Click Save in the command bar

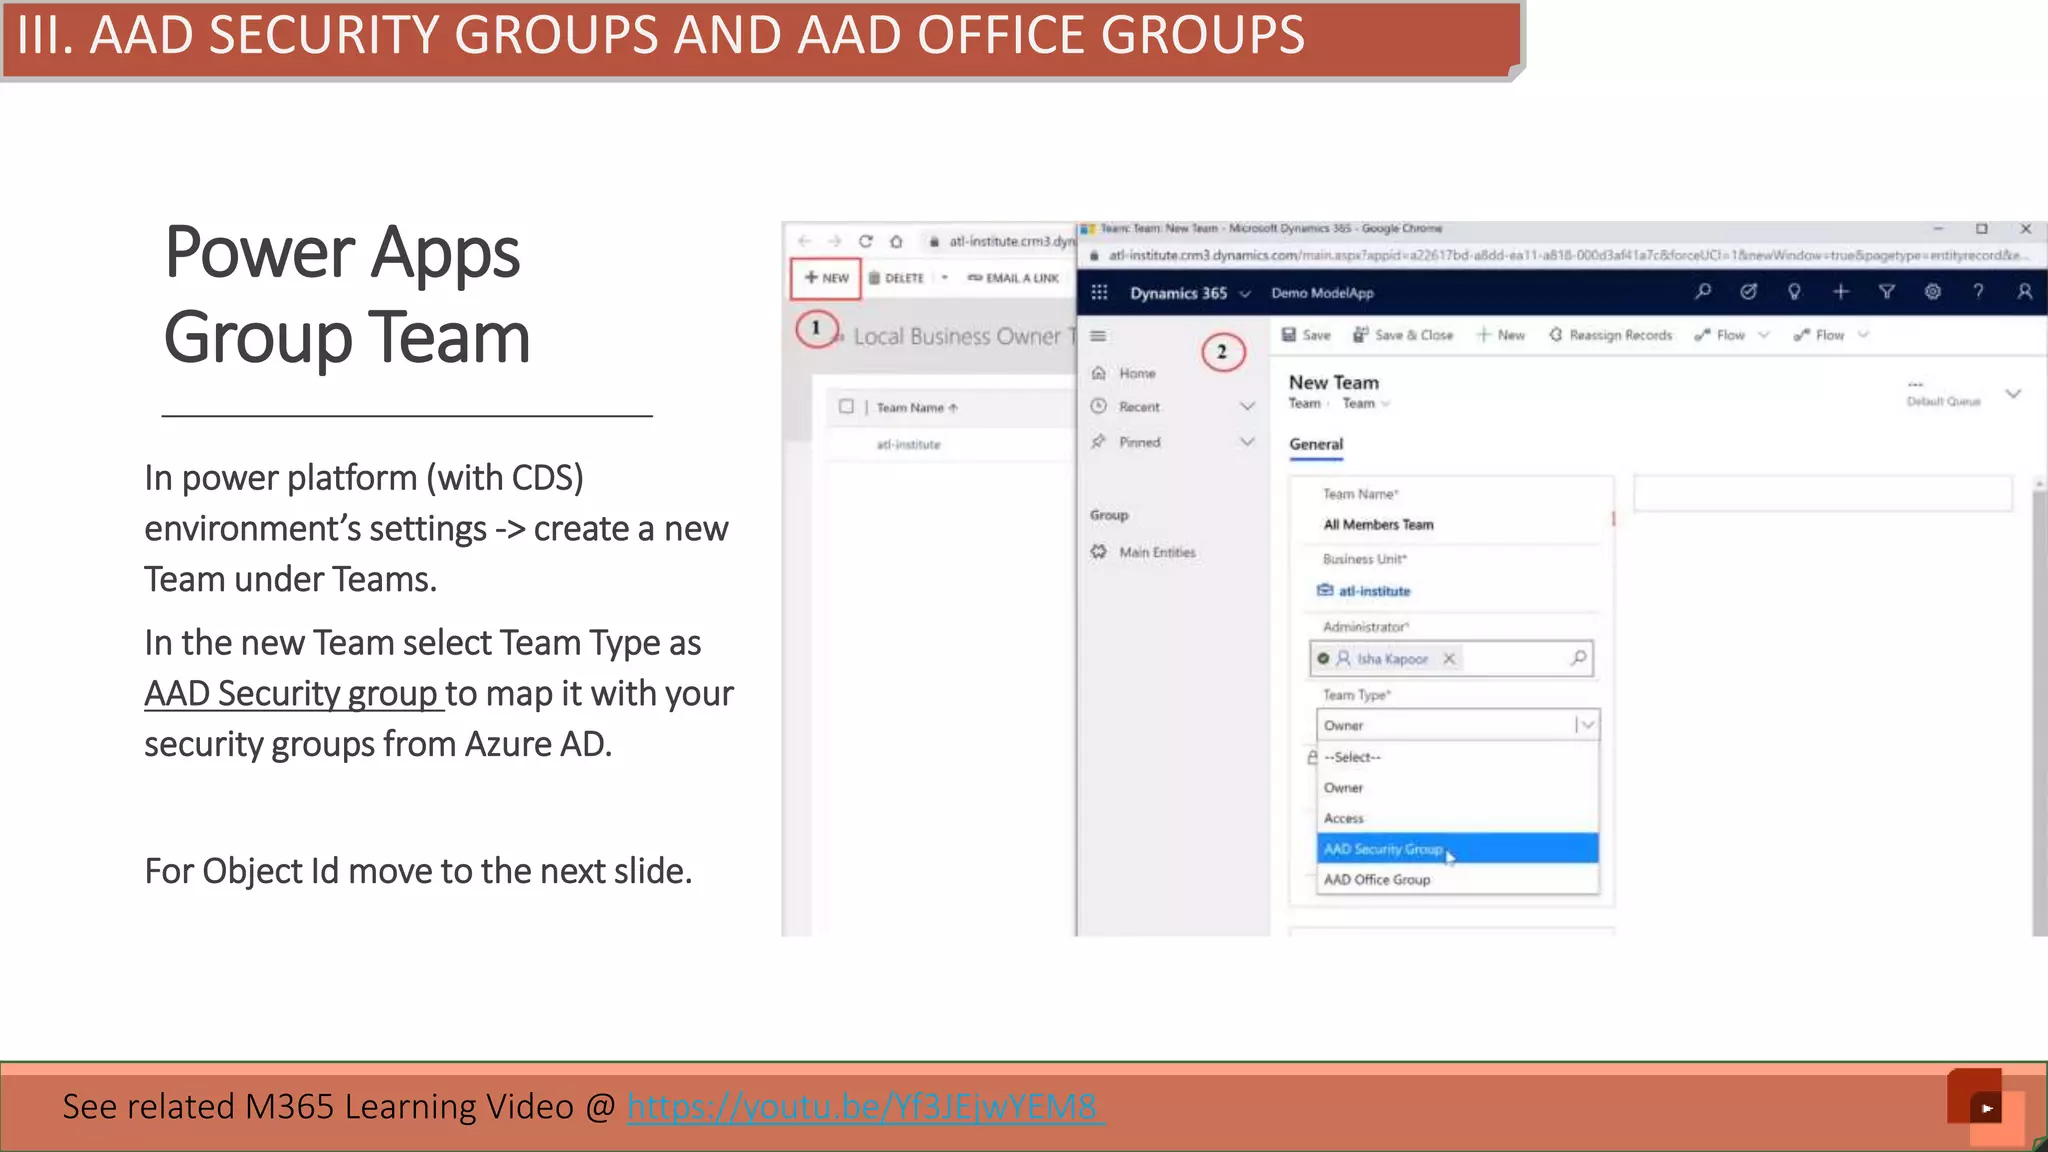(x=1306, y=335)
